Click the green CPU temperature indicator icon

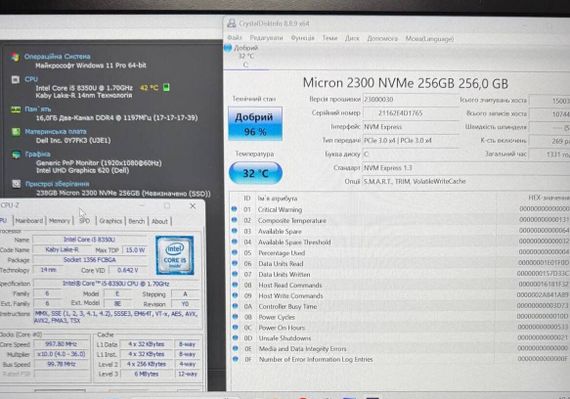[x=166, y=87]
